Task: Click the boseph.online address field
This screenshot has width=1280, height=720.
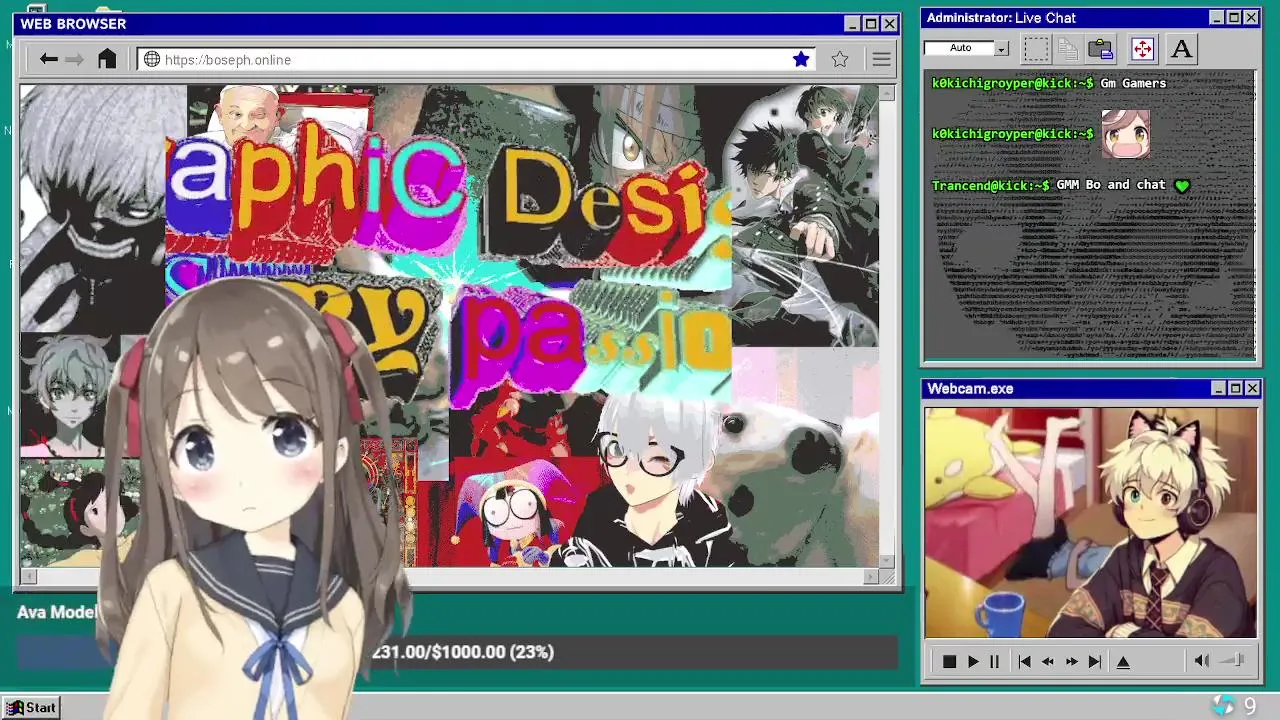Action: (478, 60)
